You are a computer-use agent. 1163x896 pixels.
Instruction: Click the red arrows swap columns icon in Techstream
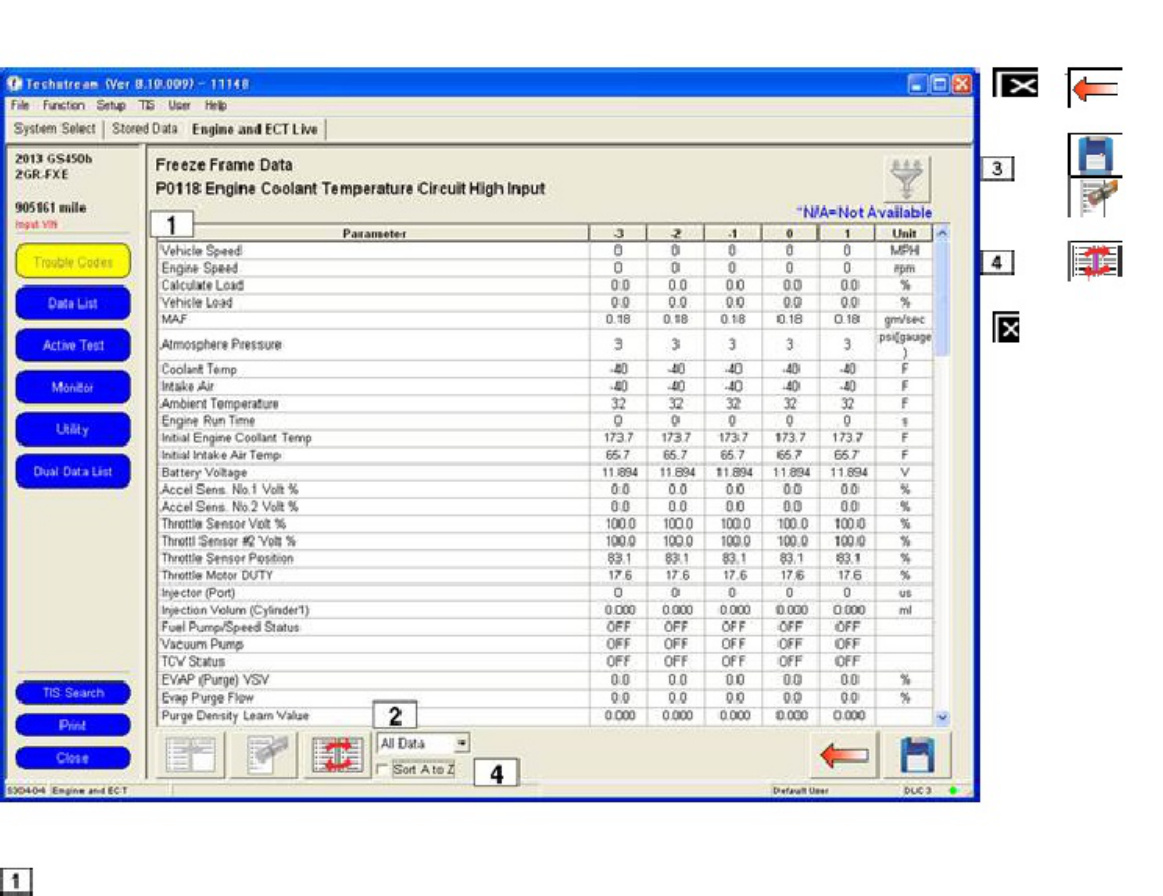point(337,755)
